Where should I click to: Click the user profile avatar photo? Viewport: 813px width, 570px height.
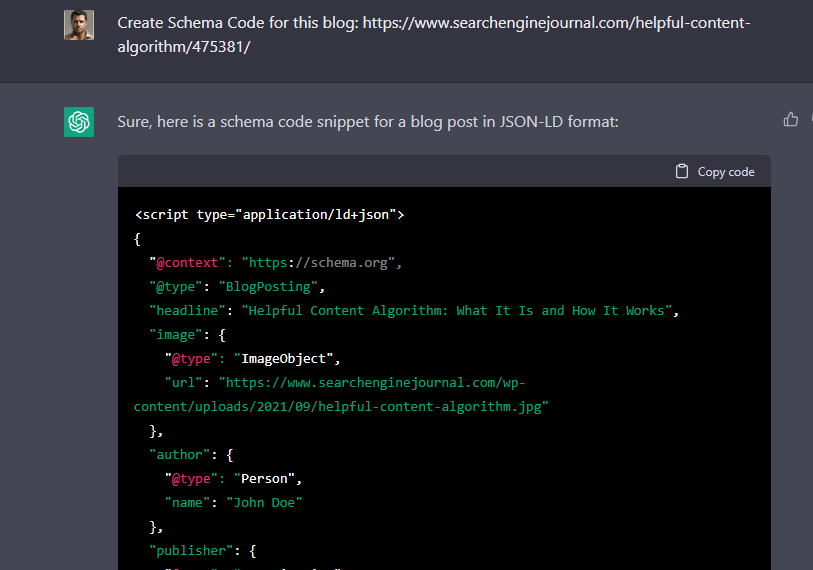79,25
